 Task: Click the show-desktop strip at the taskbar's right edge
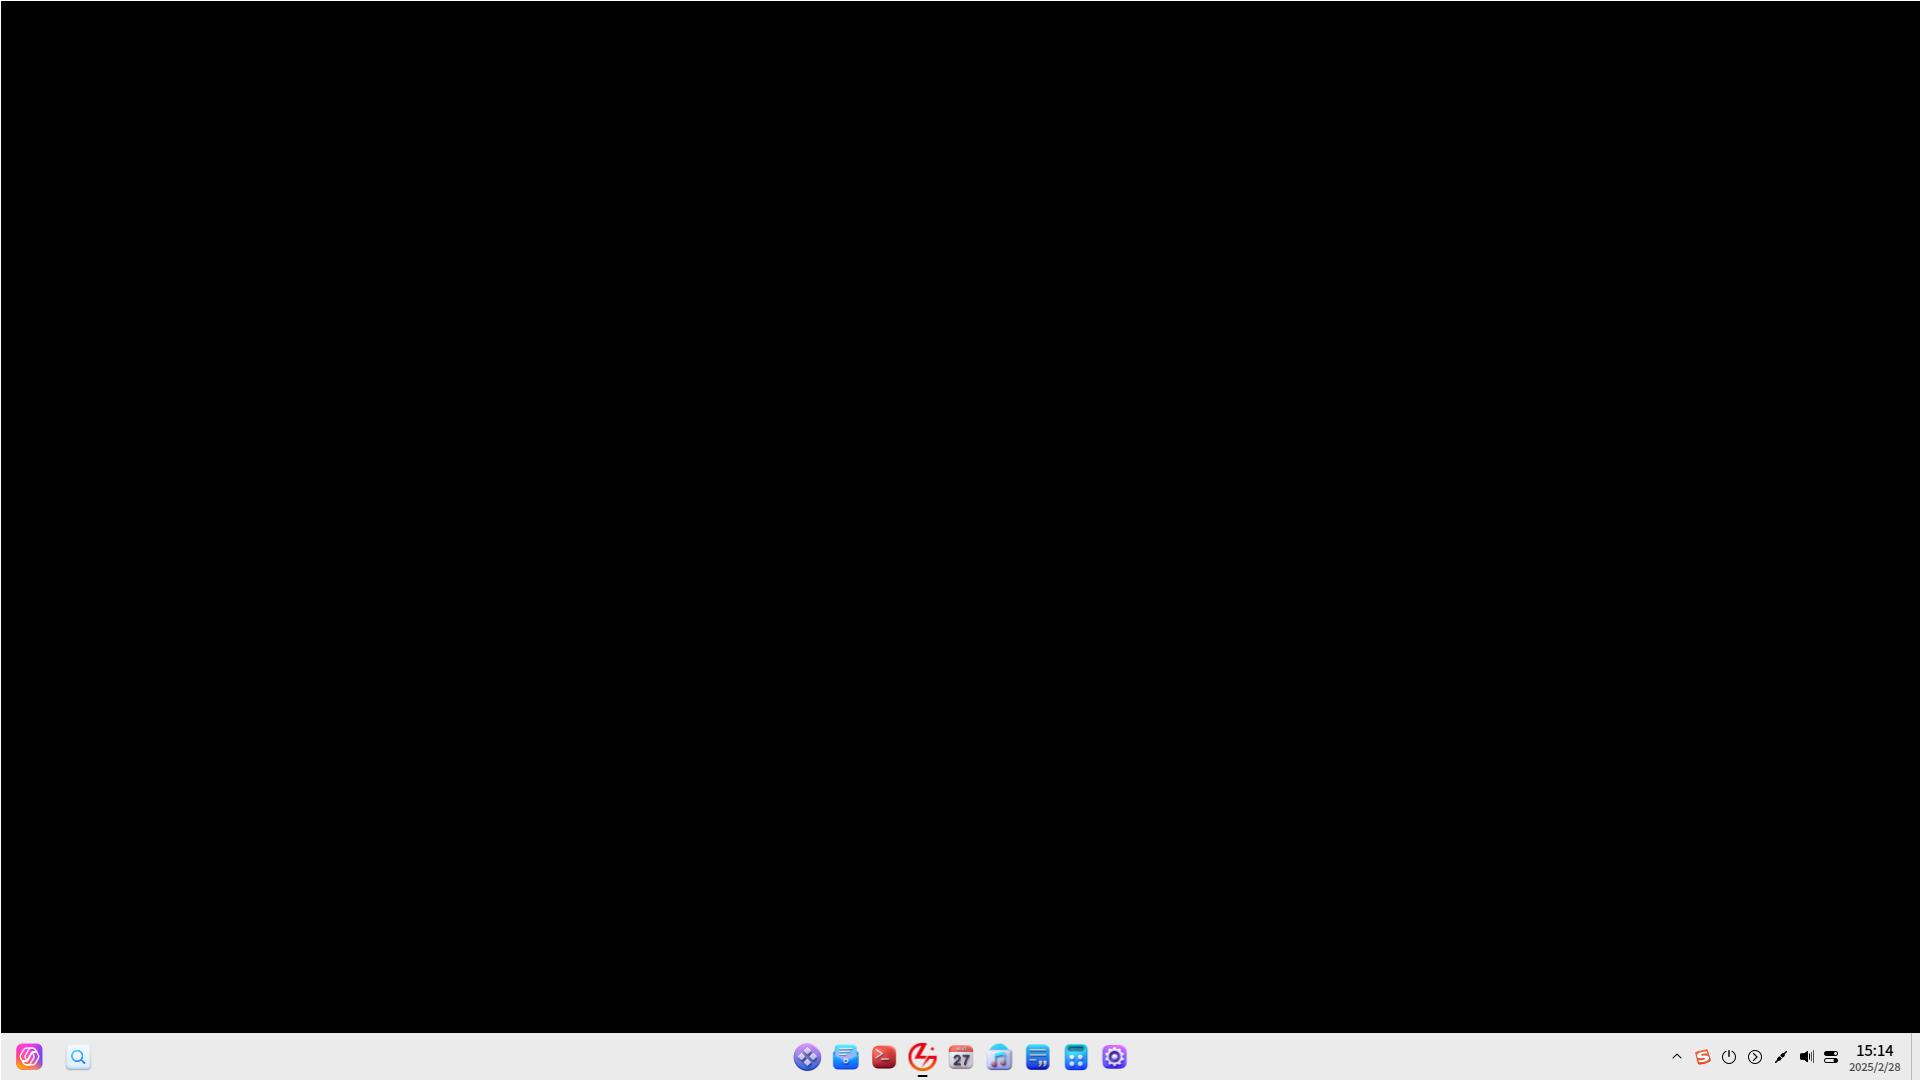1915,1057
